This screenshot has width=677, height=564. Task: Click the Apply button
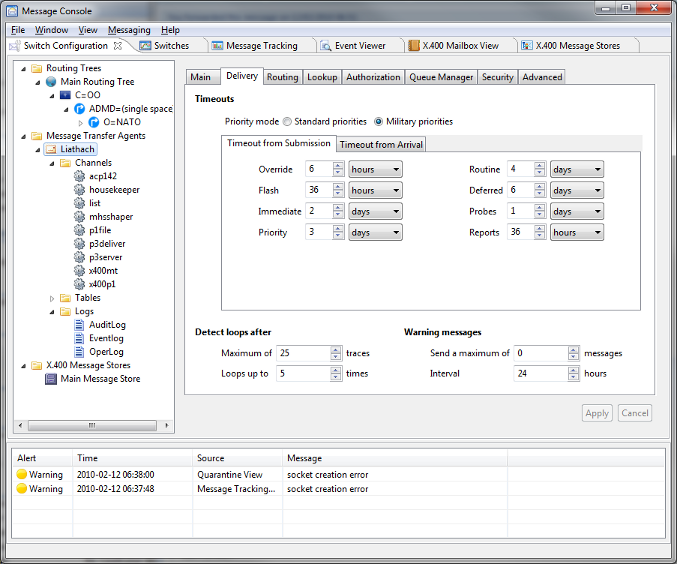pyautogui.click(x=597, y=413)
